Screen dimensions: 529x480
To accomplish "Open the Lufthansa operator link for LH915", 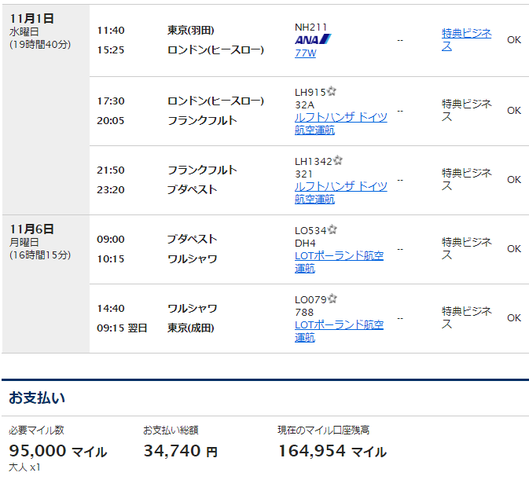I will pyautogui.click(x=341, y=123).
